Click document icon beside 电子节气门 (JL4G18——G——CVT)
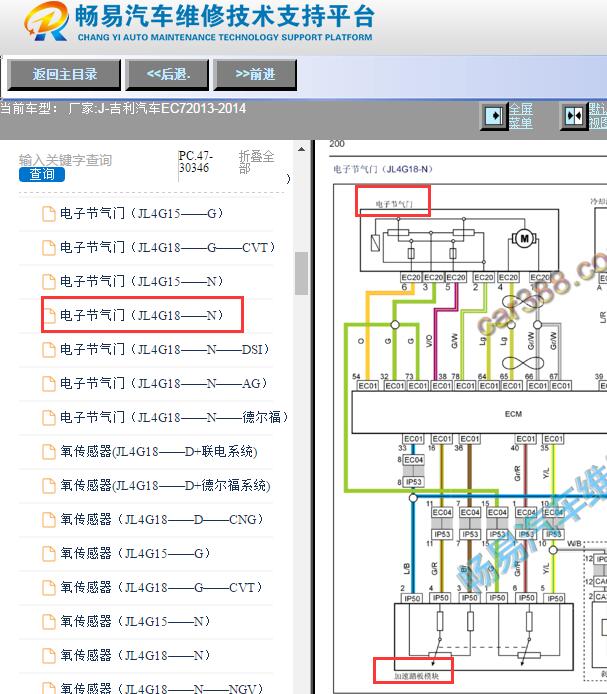The width and height of the screenshot is (607, 694). [x=49, y=248]
